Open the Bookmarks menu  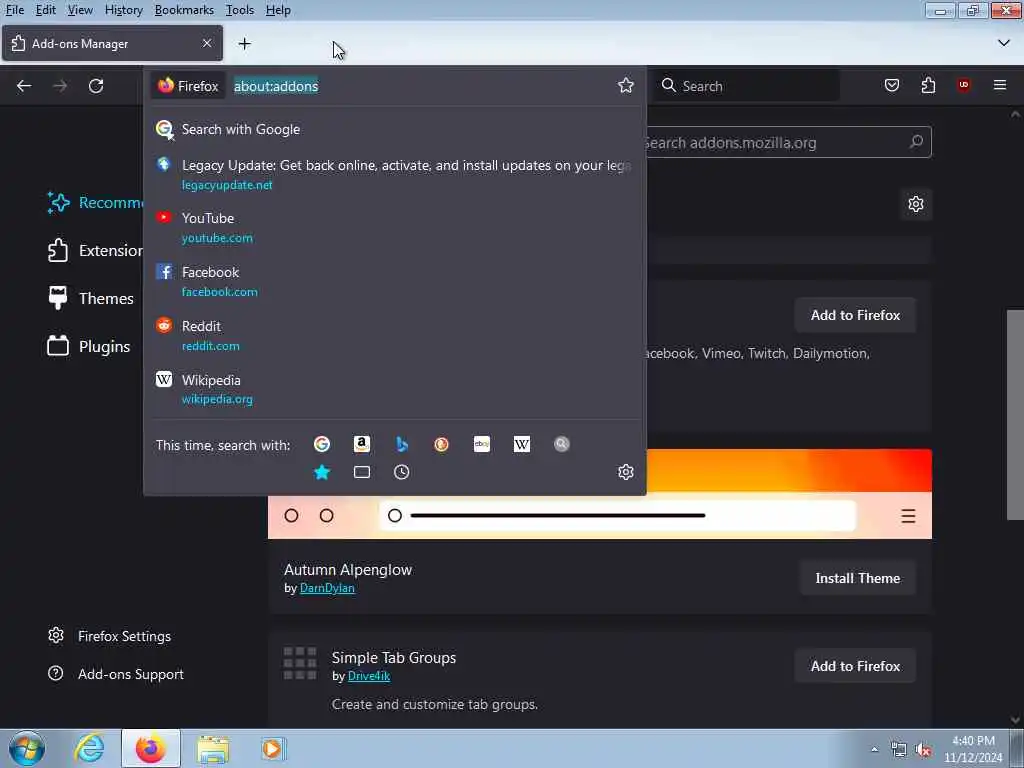184,10
